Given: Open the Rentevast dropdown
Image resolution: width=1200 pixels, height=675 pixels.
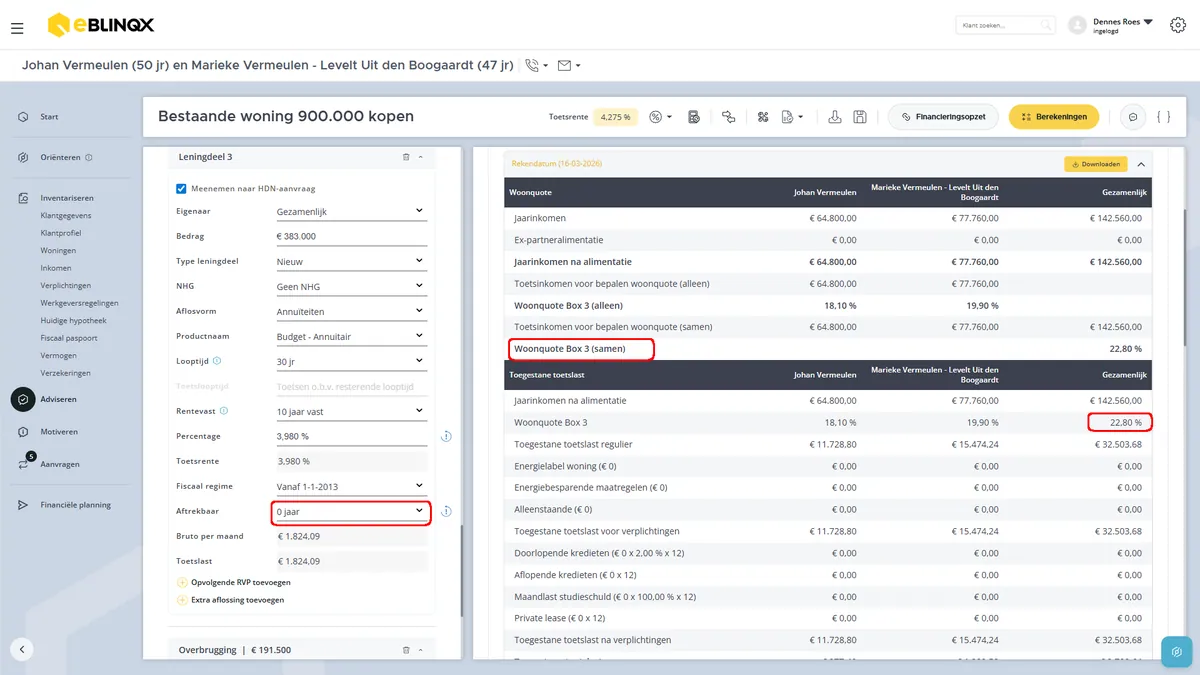Looking at the screenshot, I should tap(350, 411).
